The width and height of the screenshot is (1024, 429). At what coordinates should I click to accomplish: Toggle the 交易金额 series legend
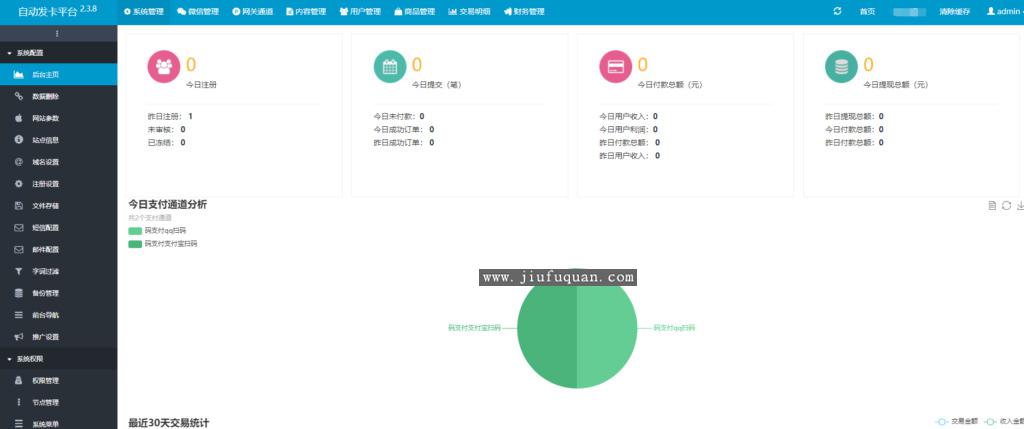pyautogui.click(x=957, y=421)
